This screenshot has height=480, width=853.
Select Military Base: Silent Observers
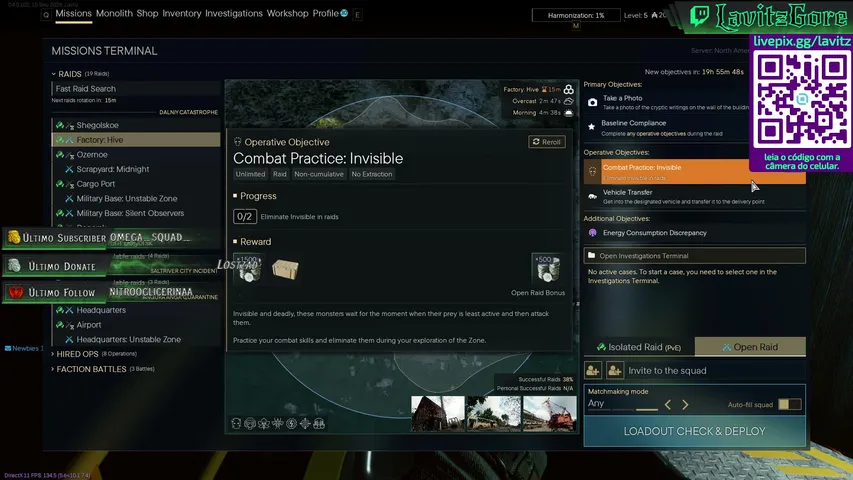pos(136,213)
